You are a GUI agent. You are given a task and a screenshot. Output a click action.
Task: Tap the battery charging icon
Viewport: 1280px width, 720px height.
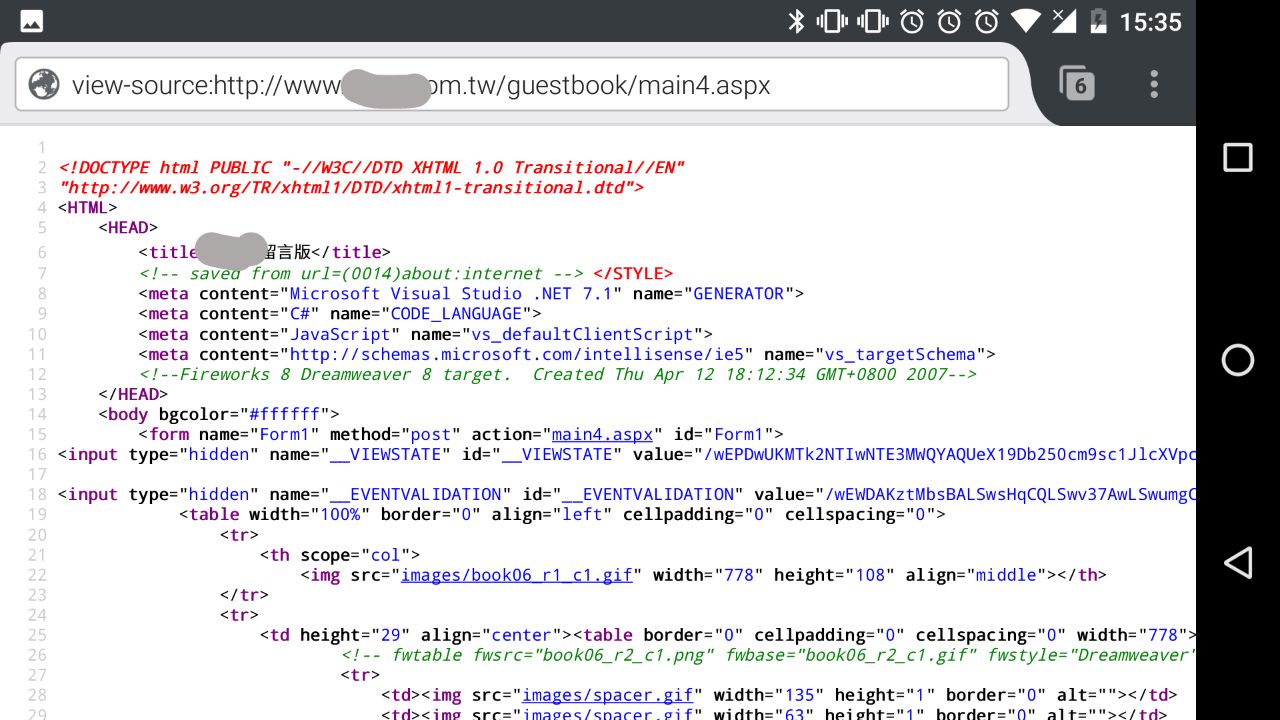click(x=1098, y=21)
